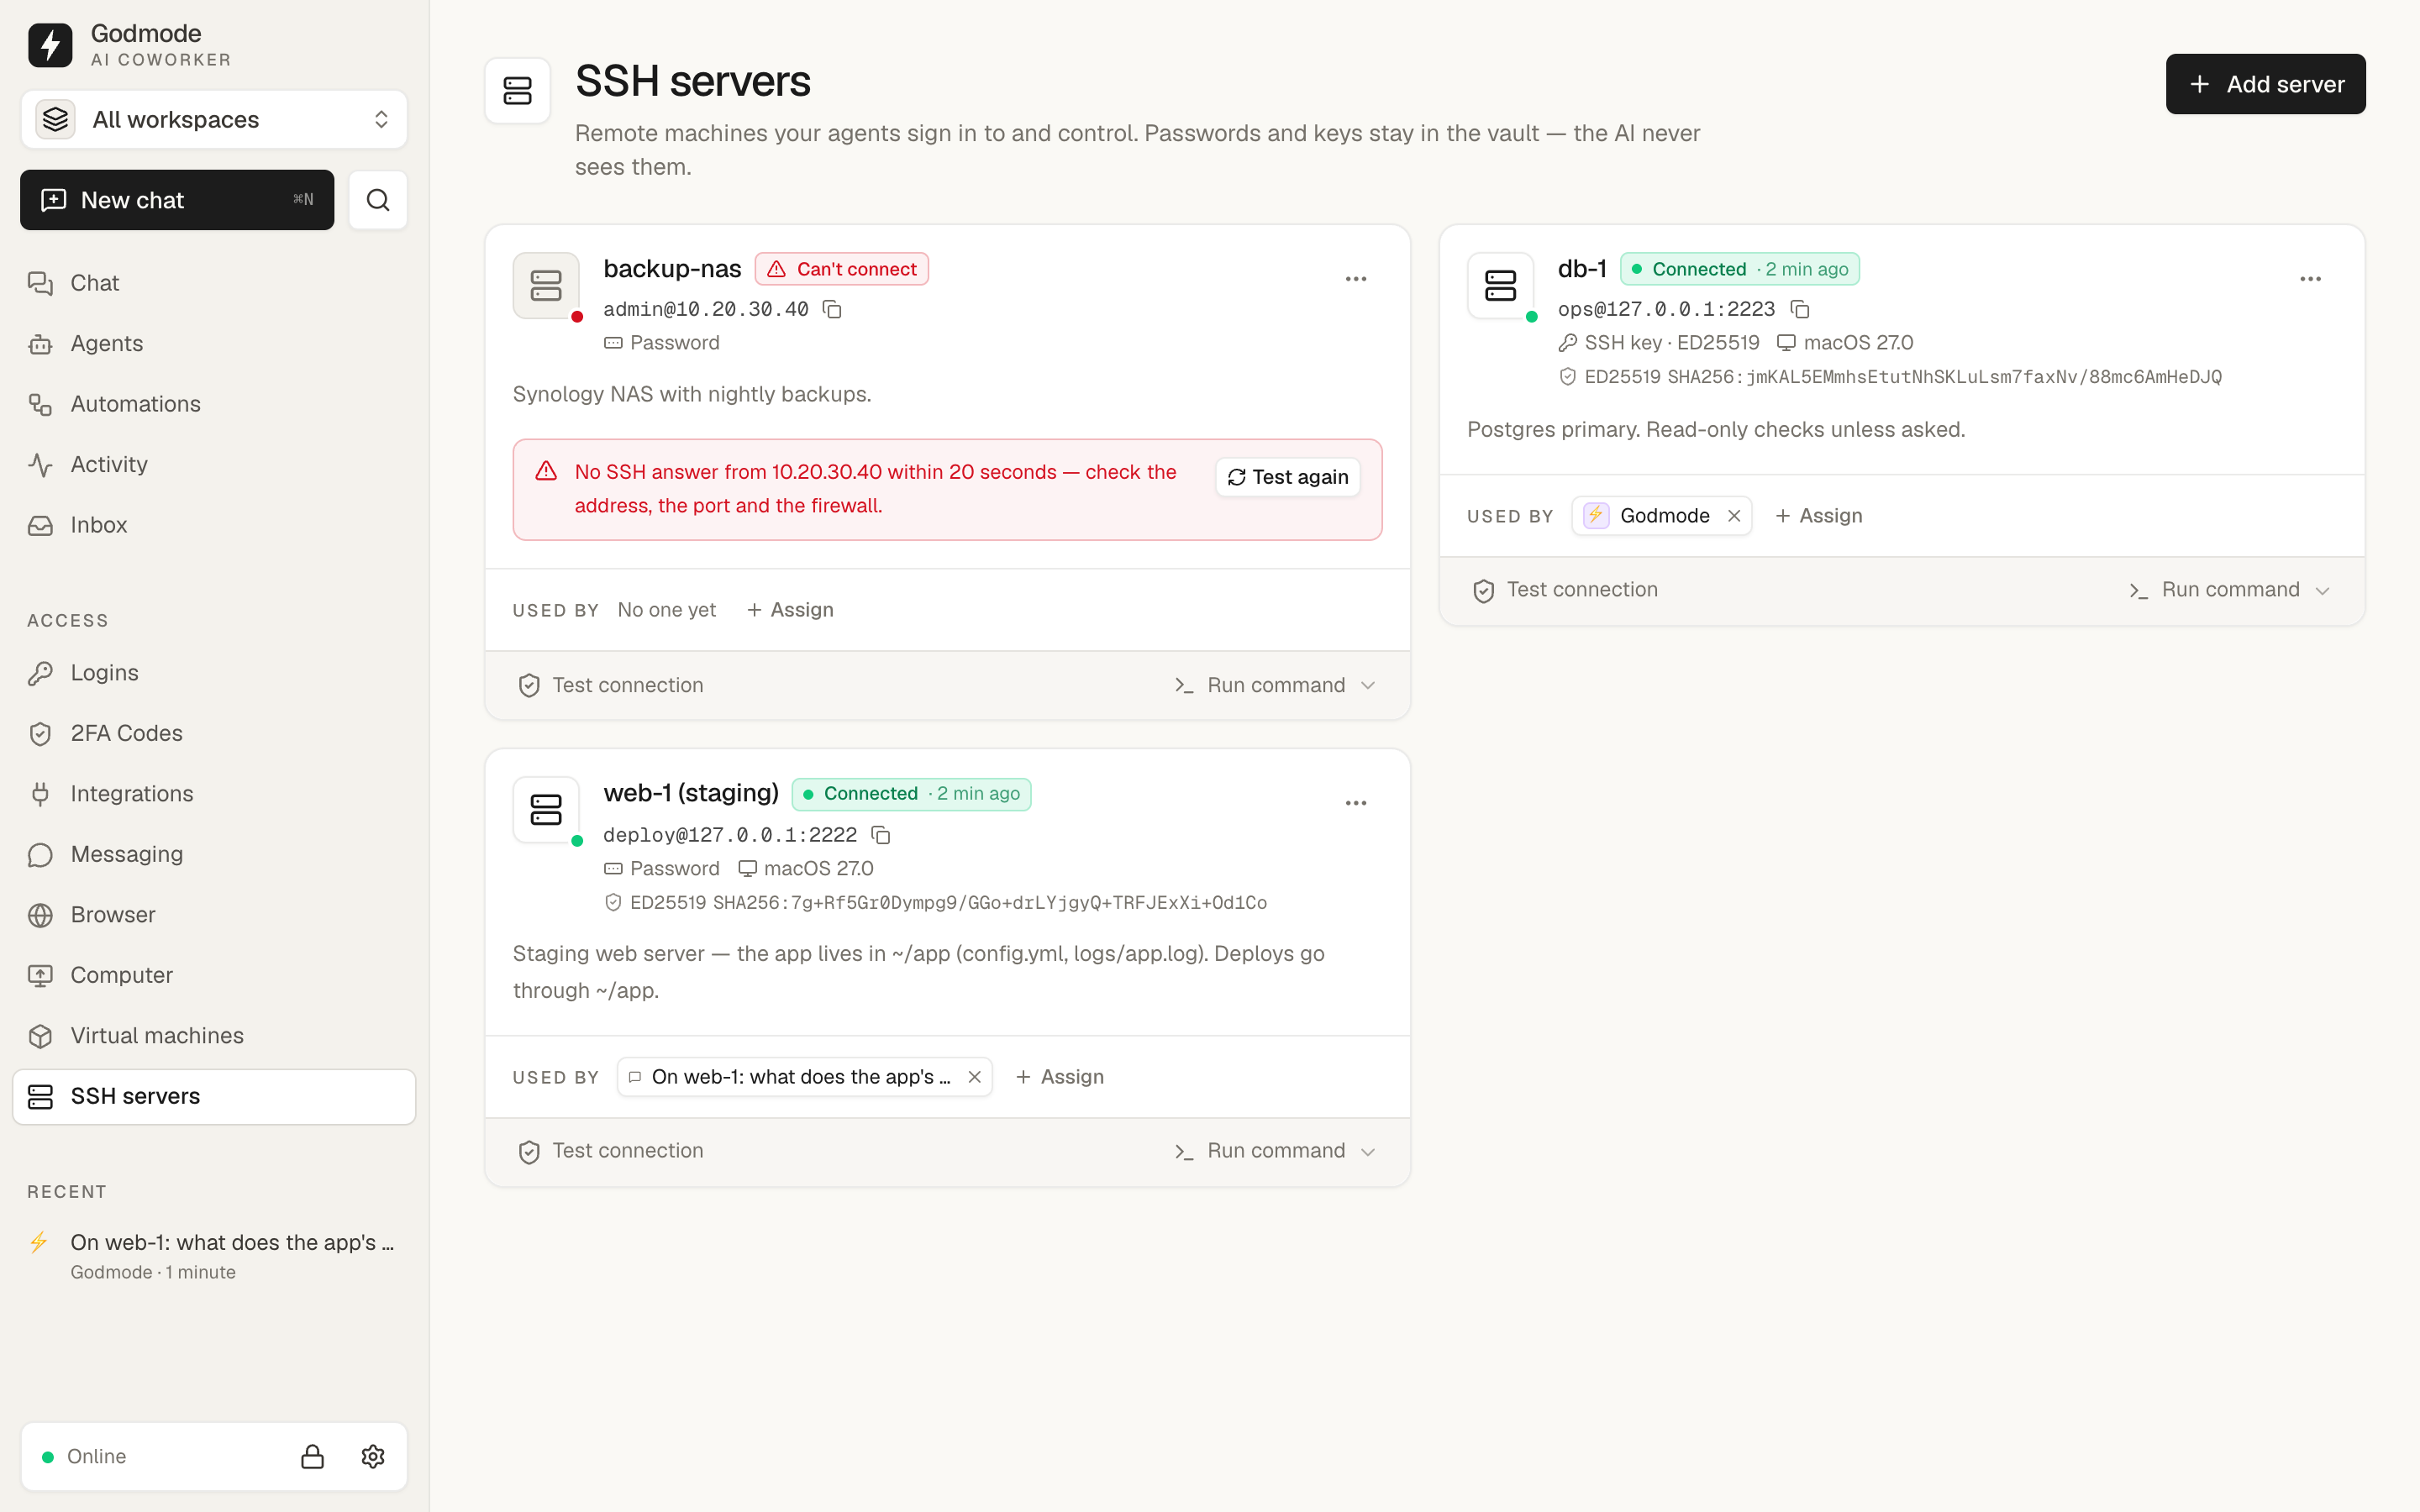Image resolution: width=2420 pixels, height=1512 pixels.
Task: Copy the admin@10.20.30.40 address
Action: tap(832, 309)
